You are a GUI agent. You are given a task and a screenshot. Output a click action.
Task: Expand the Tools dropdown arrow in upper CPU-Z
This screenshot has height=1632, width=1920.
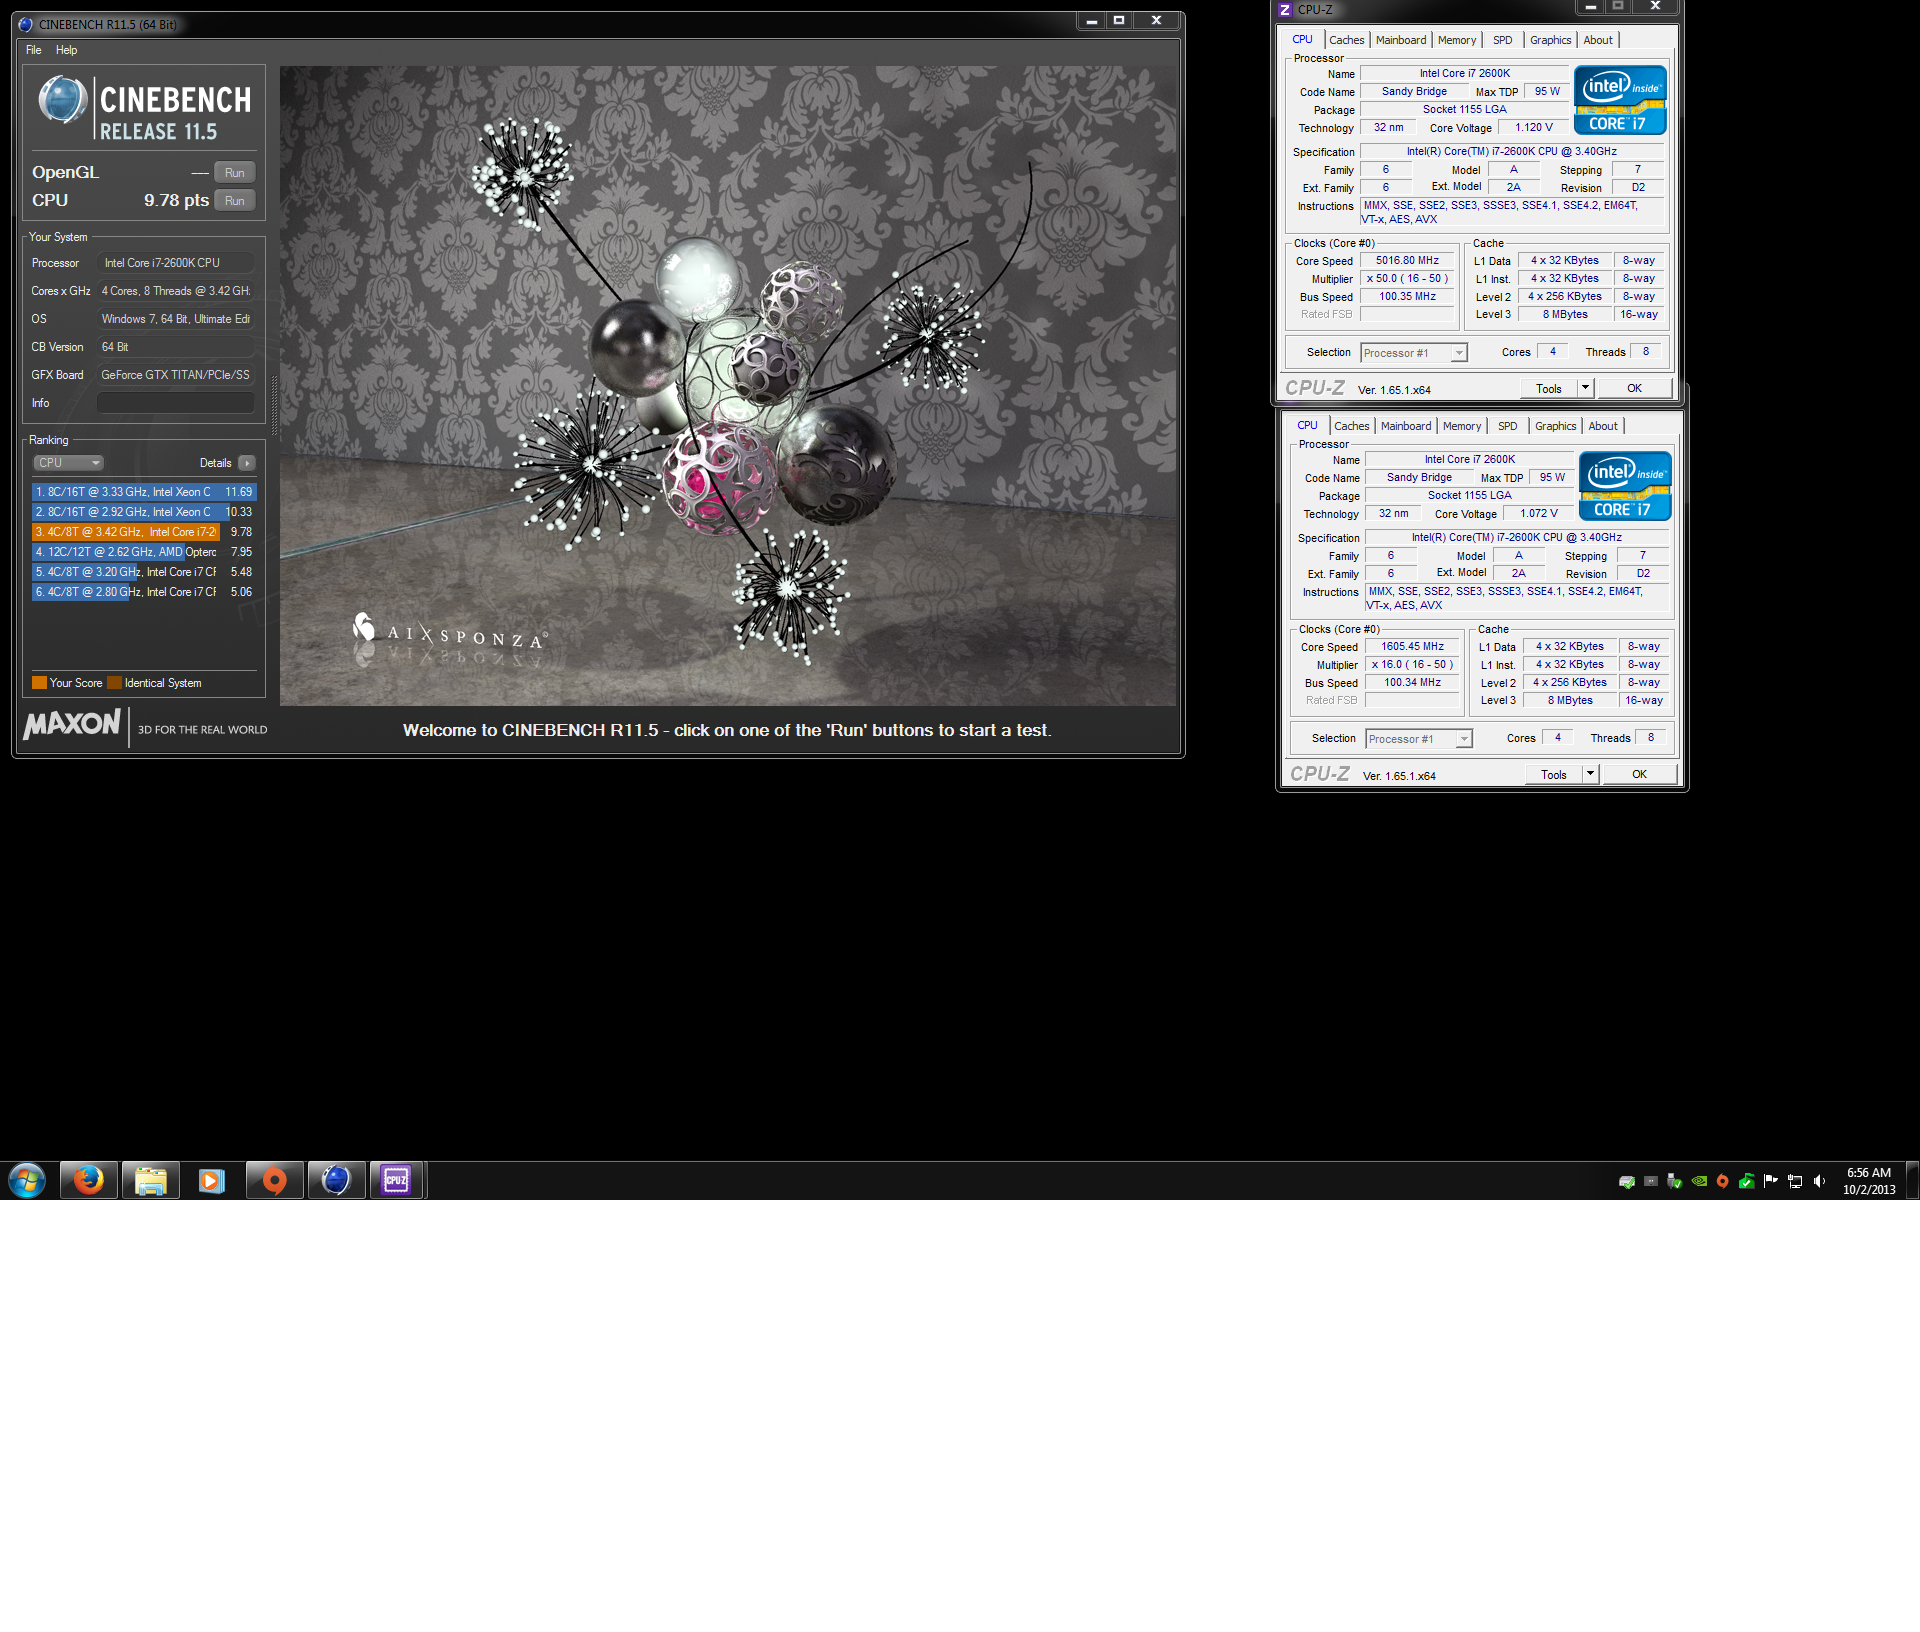1585,388
